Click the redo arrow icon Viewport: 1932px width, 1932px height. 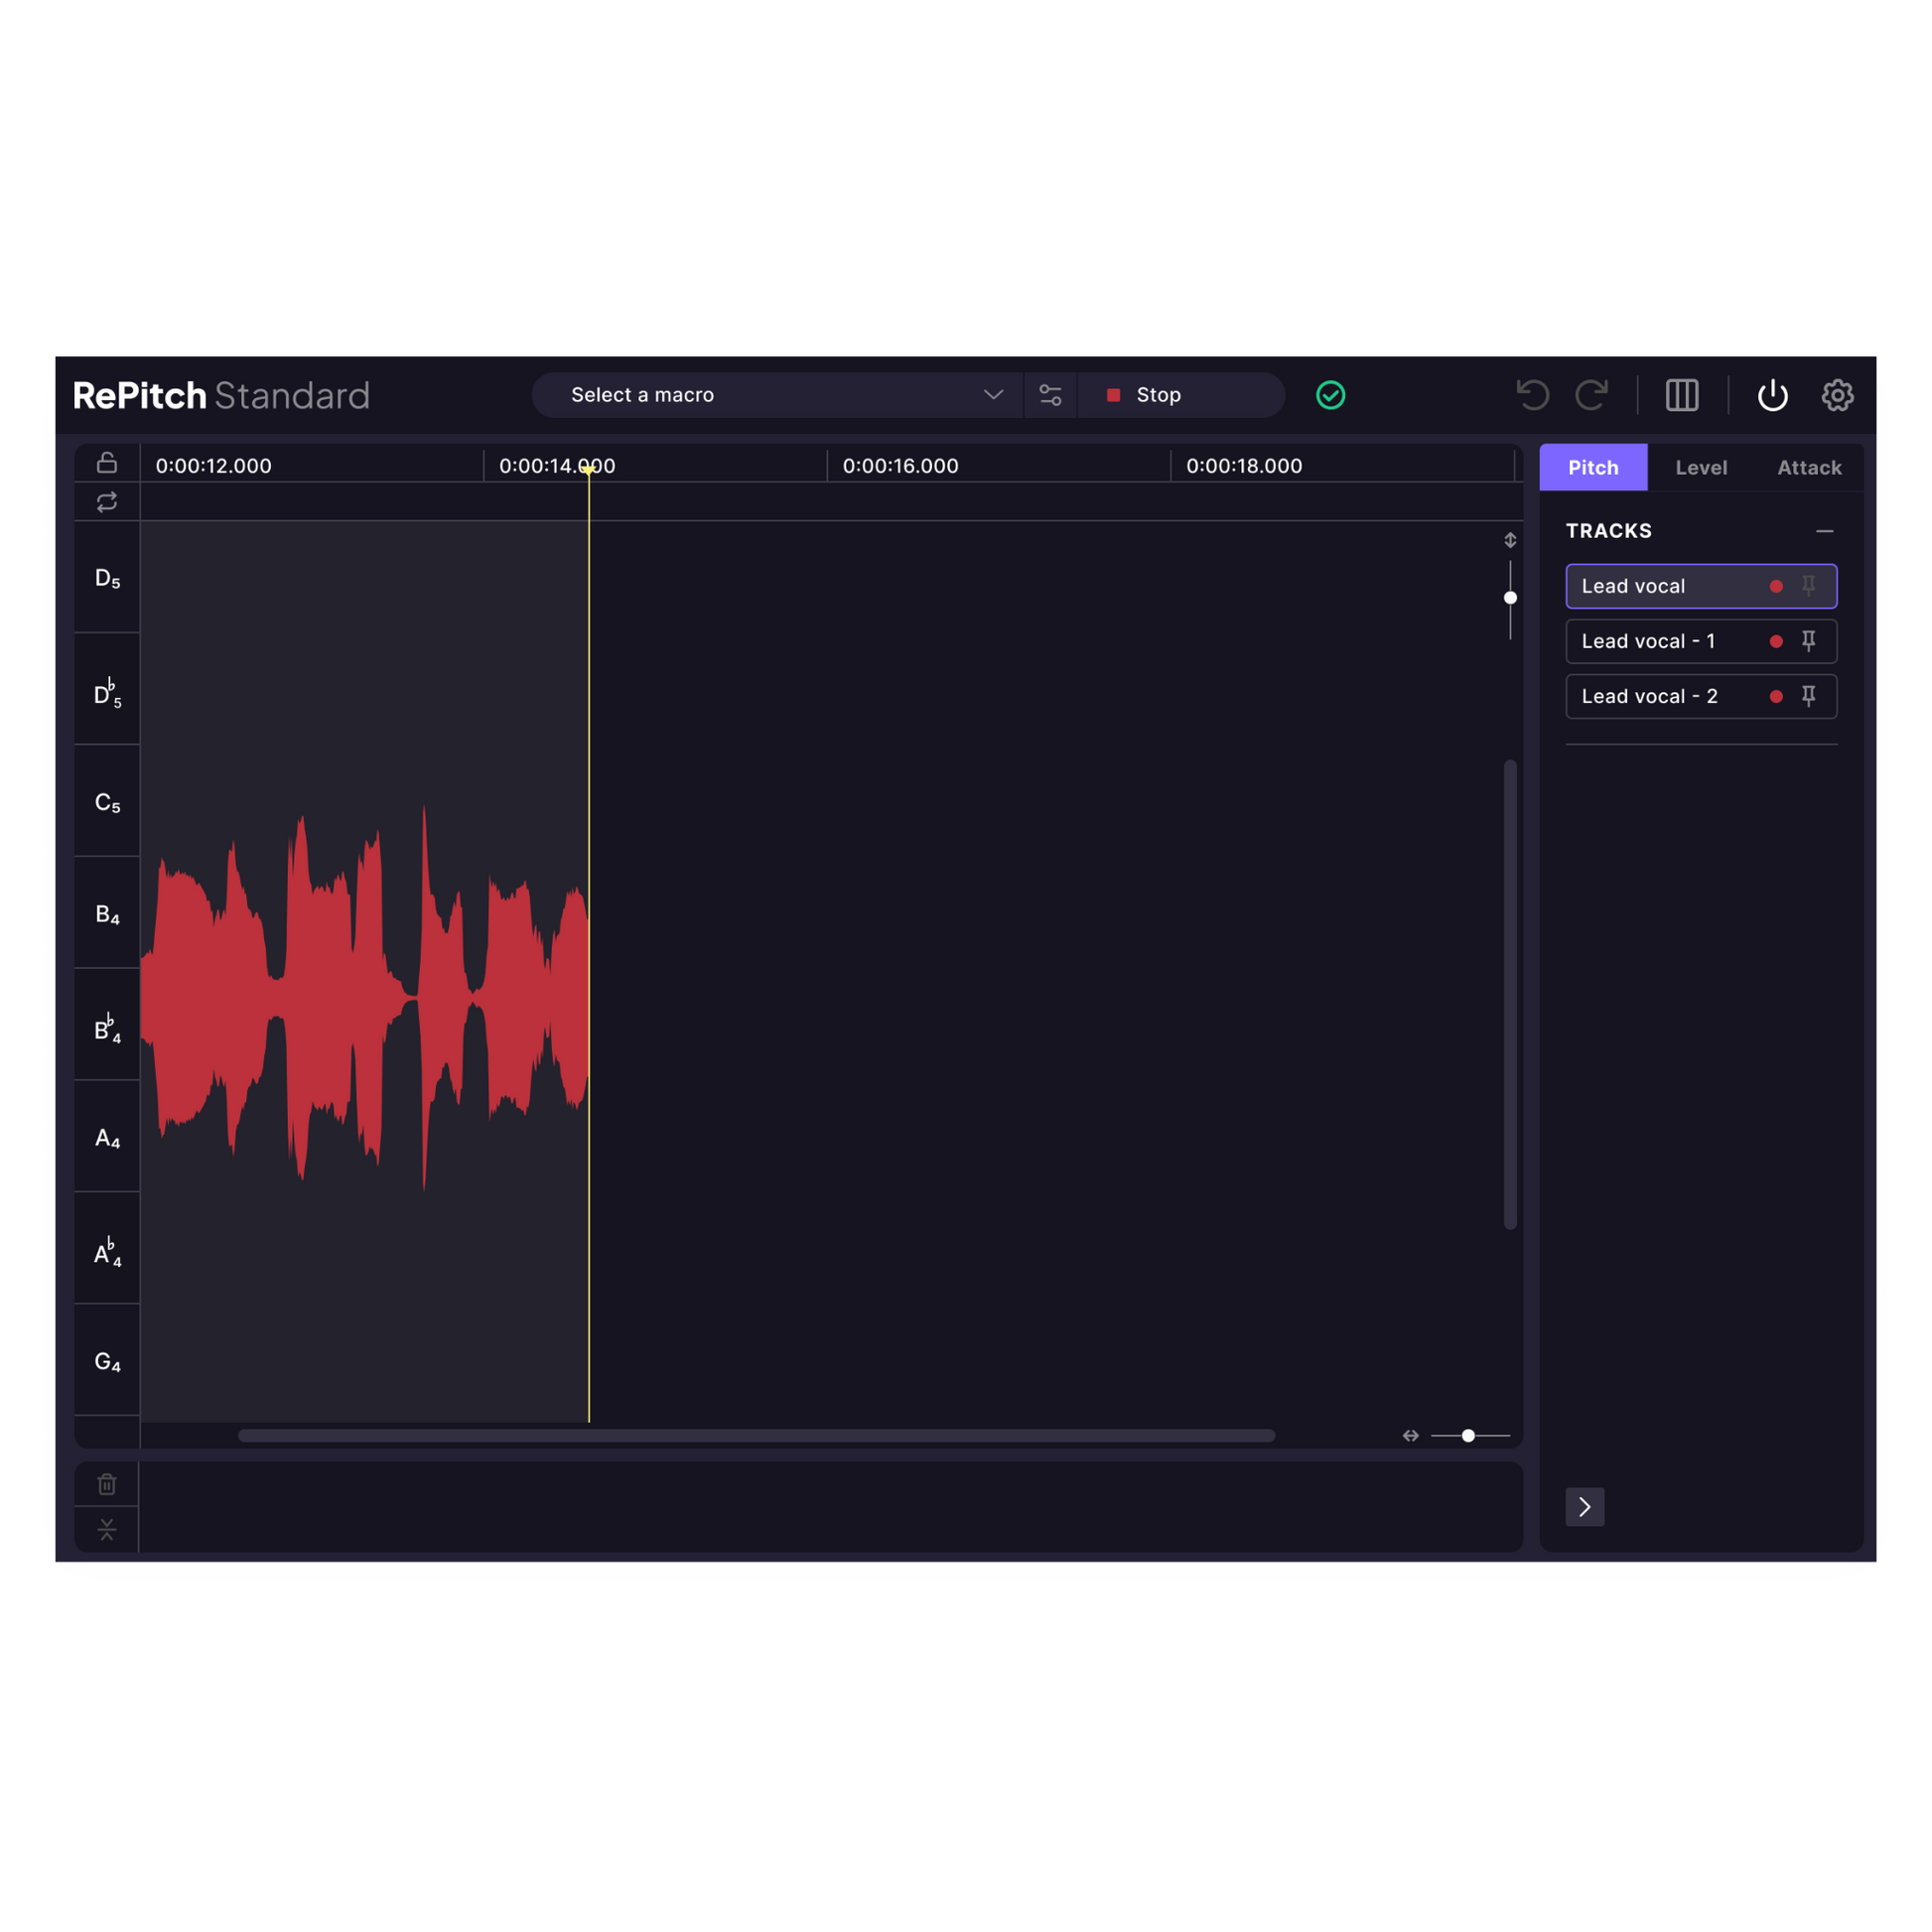1591,395
